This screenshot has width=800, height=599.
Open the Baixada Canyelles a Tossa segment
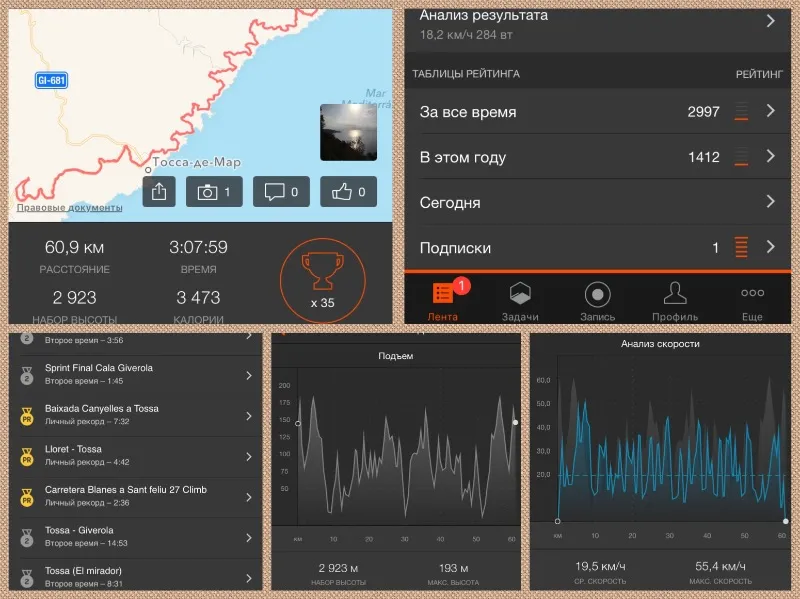[136, 416]
